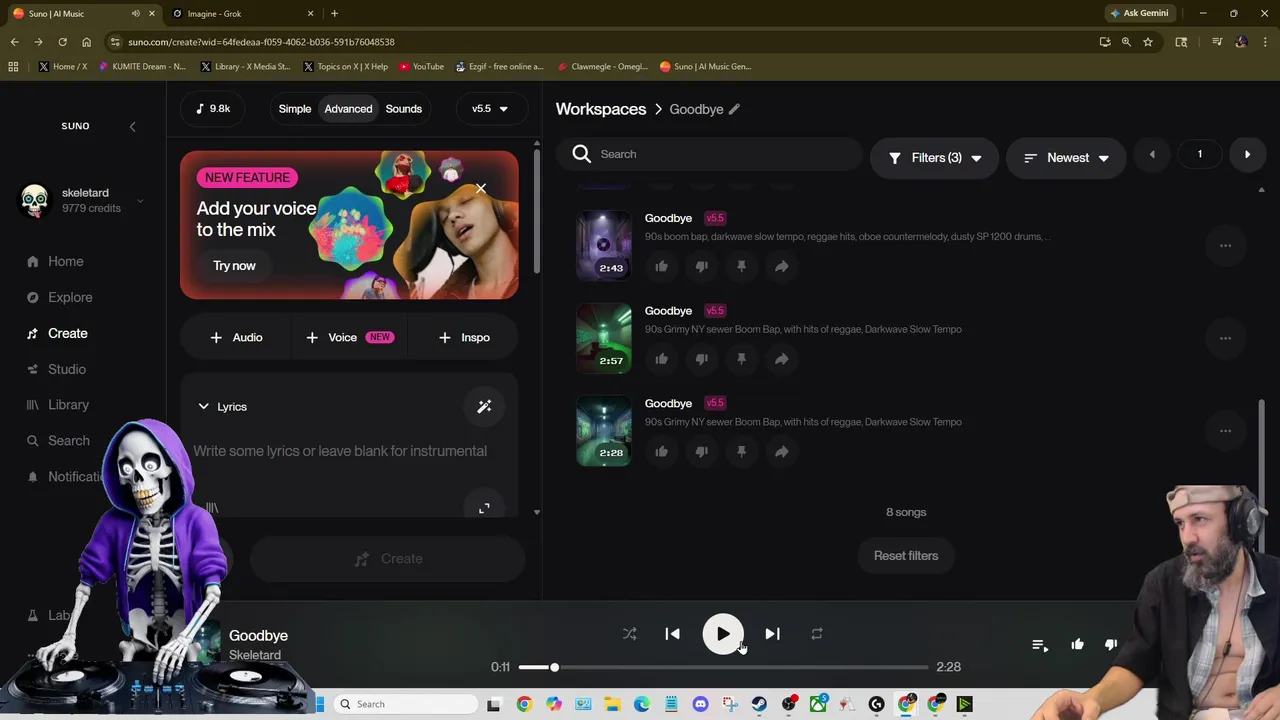Share the 2:28 Goodbye song

click(x=781, y=452)
